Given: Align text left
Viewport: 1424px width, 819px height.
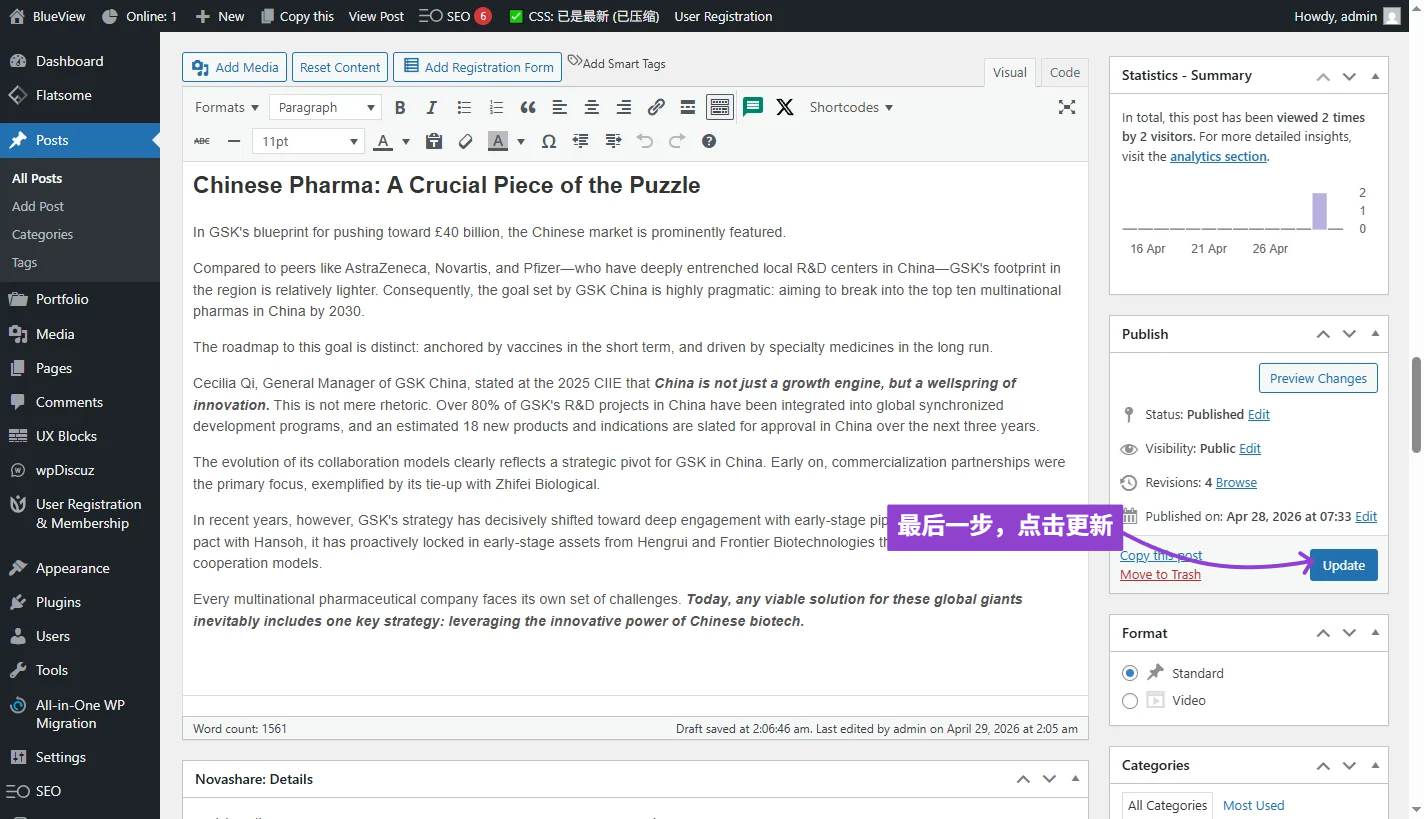Looking at the screenshot, I should click(x=560, y=107).
